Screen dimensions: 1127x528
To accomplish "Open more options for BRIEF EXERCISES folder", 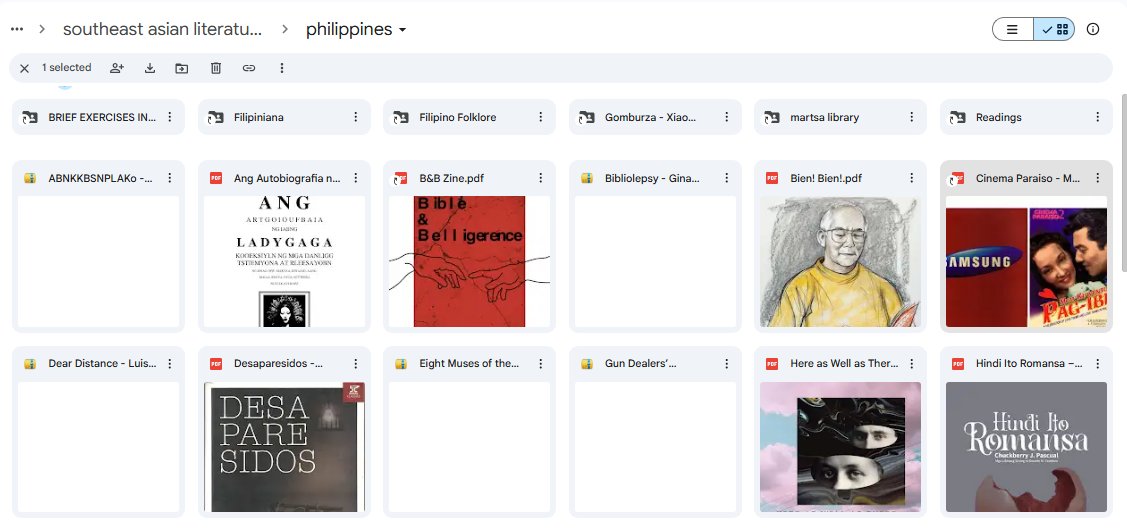I will pos(170,117).
